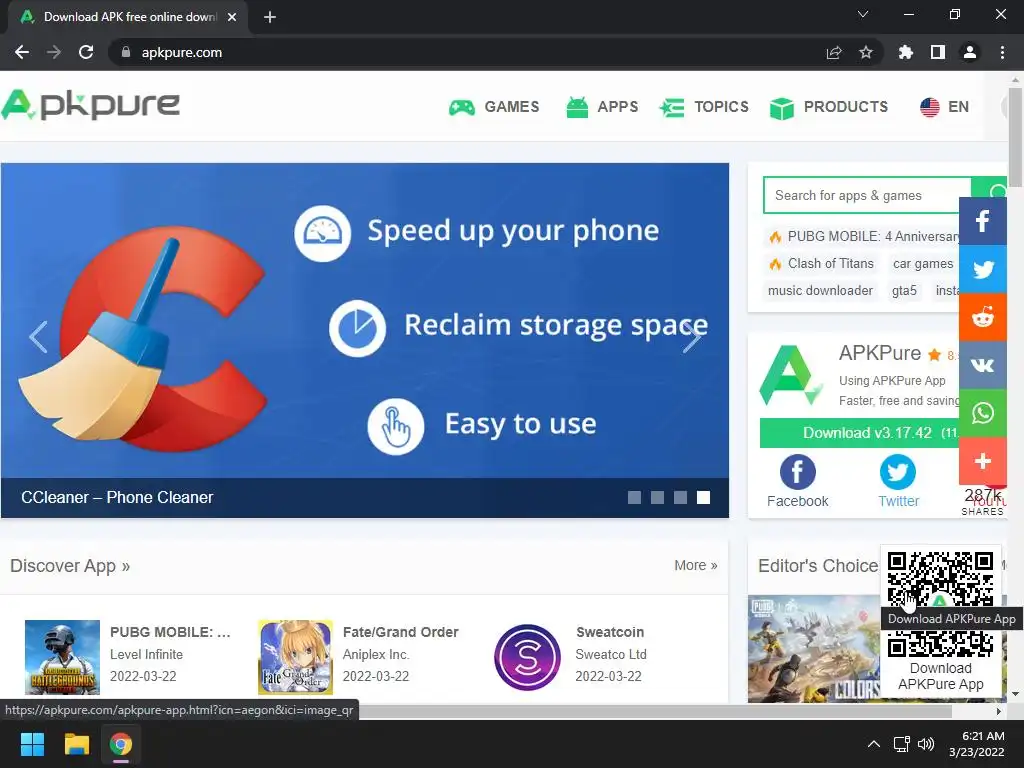Viewport: 1024px width, 768px height.
Task: Show the next banner slide
Action: tap(692, 337)
